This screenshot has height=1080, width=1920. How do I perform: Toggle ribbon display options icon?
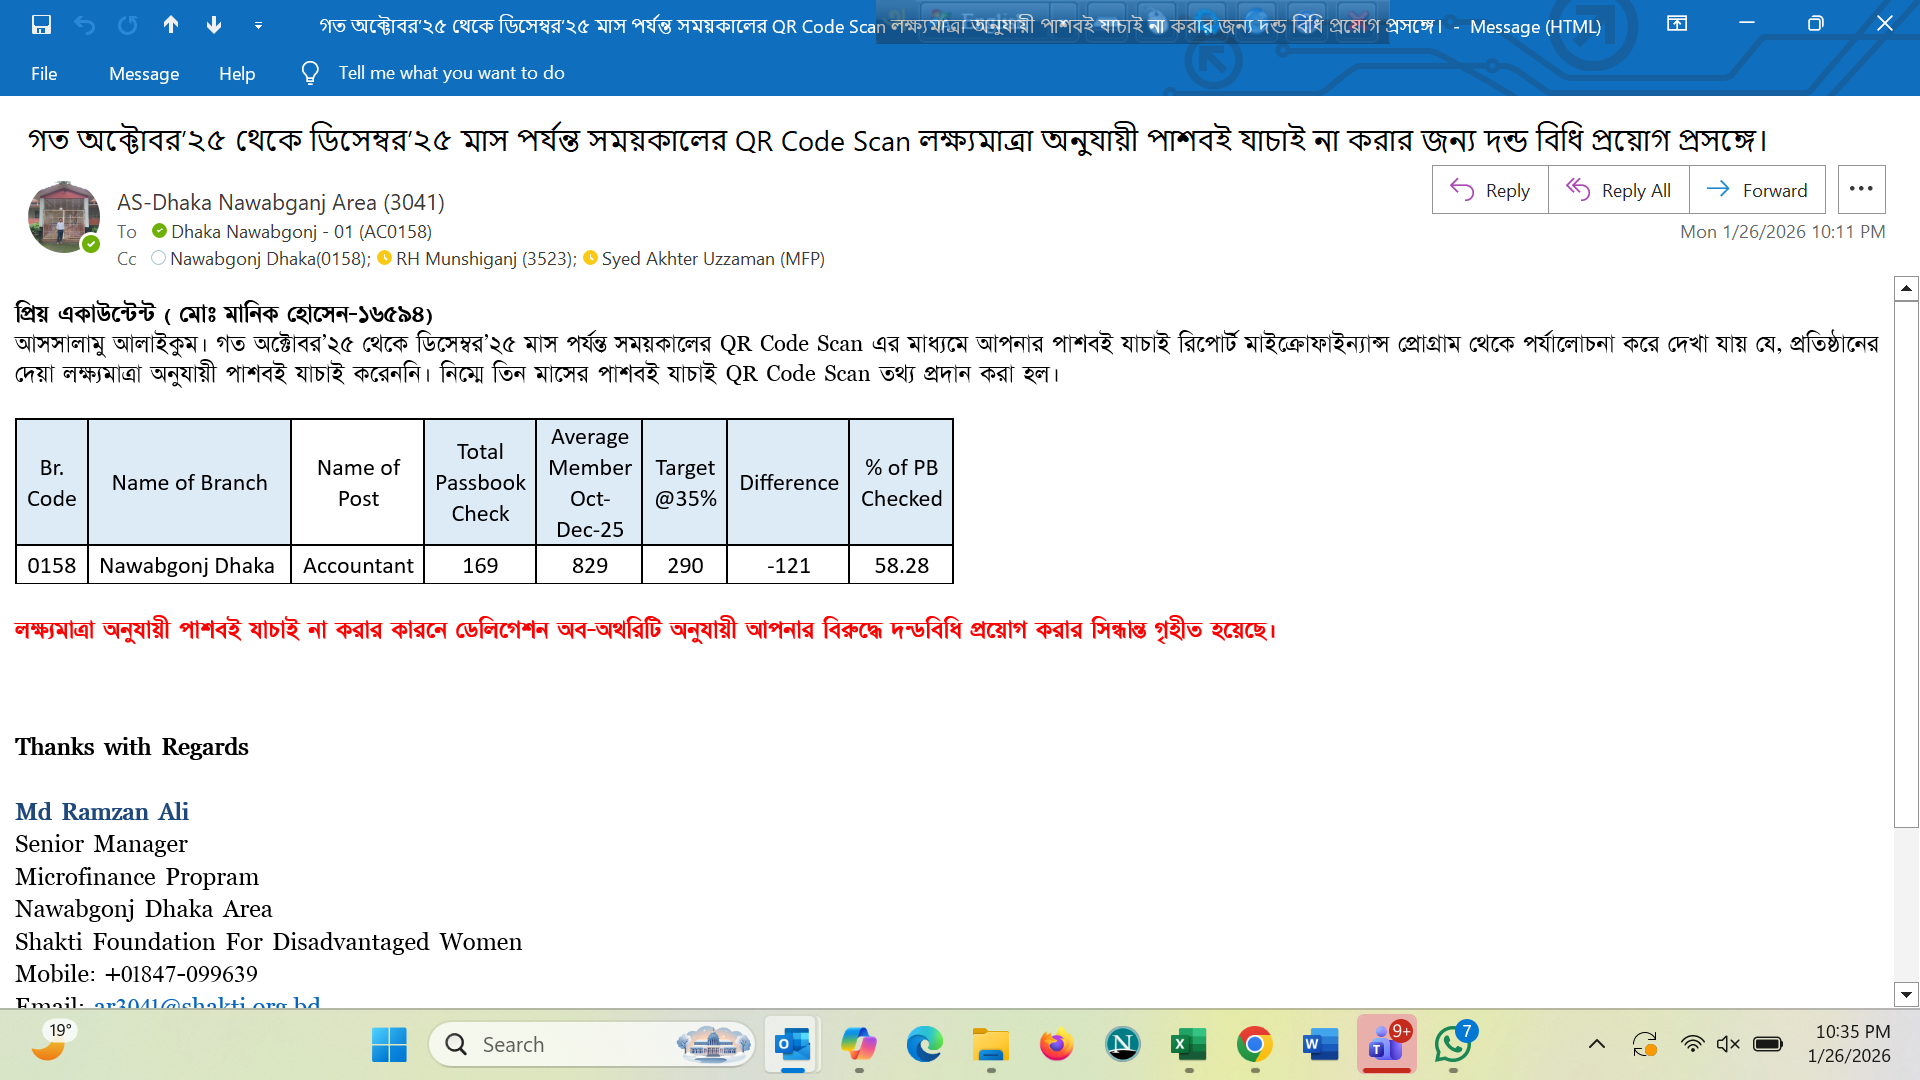point(1677,24)
